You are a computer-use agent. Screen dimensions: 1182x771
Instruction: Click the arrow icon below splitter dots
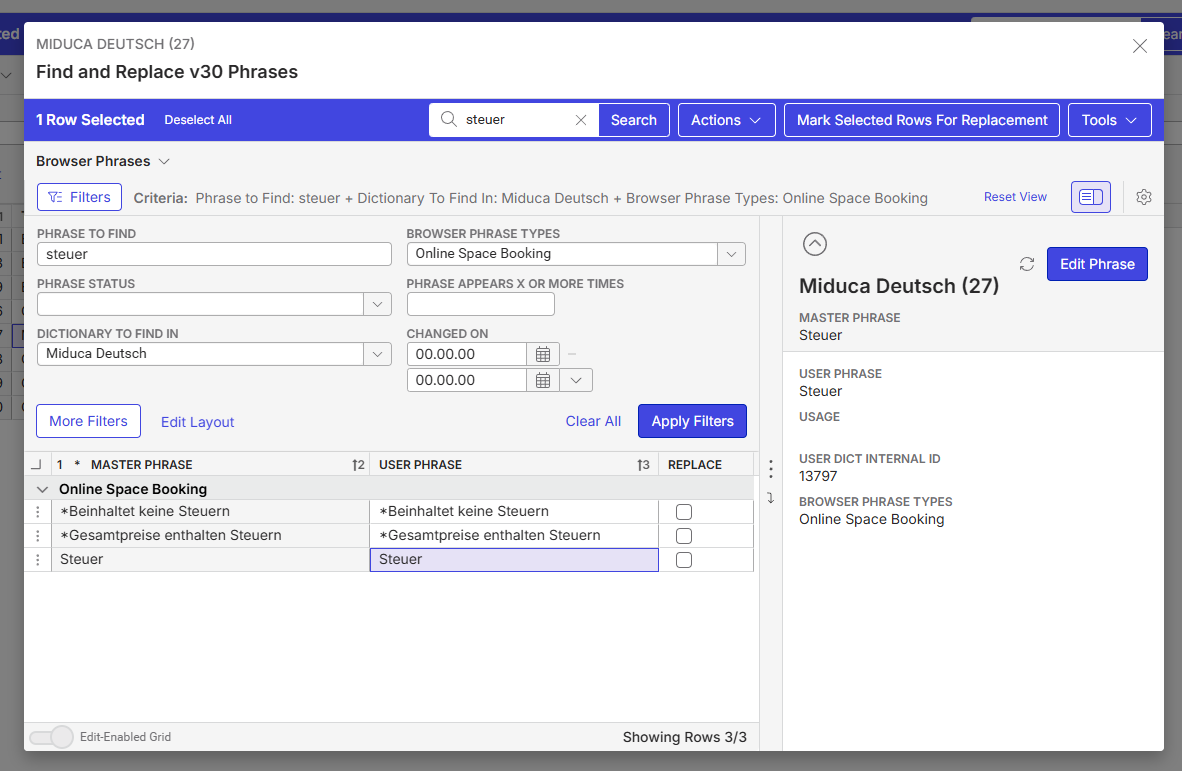(x=770, y=498)
